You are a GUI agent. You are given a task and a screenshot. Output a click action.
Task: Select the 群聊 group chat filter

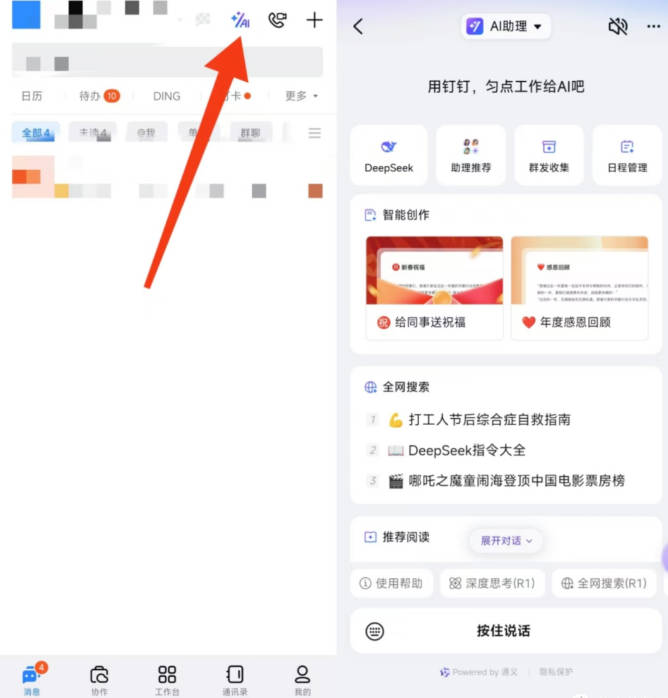251,133
